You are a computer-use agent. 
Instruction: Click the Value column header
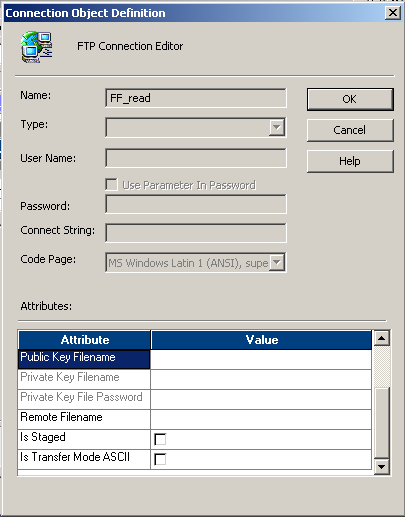tap(261, 340)
